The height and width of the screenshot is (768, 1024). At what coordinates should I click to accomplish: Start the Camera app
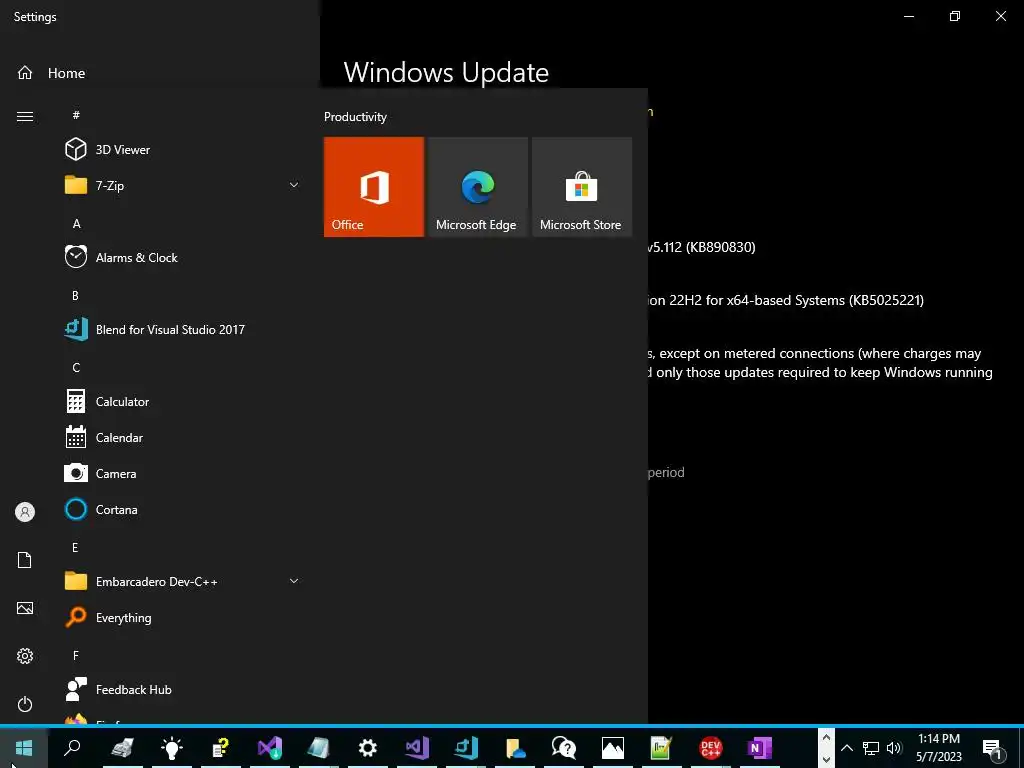(x=183, y=473)
